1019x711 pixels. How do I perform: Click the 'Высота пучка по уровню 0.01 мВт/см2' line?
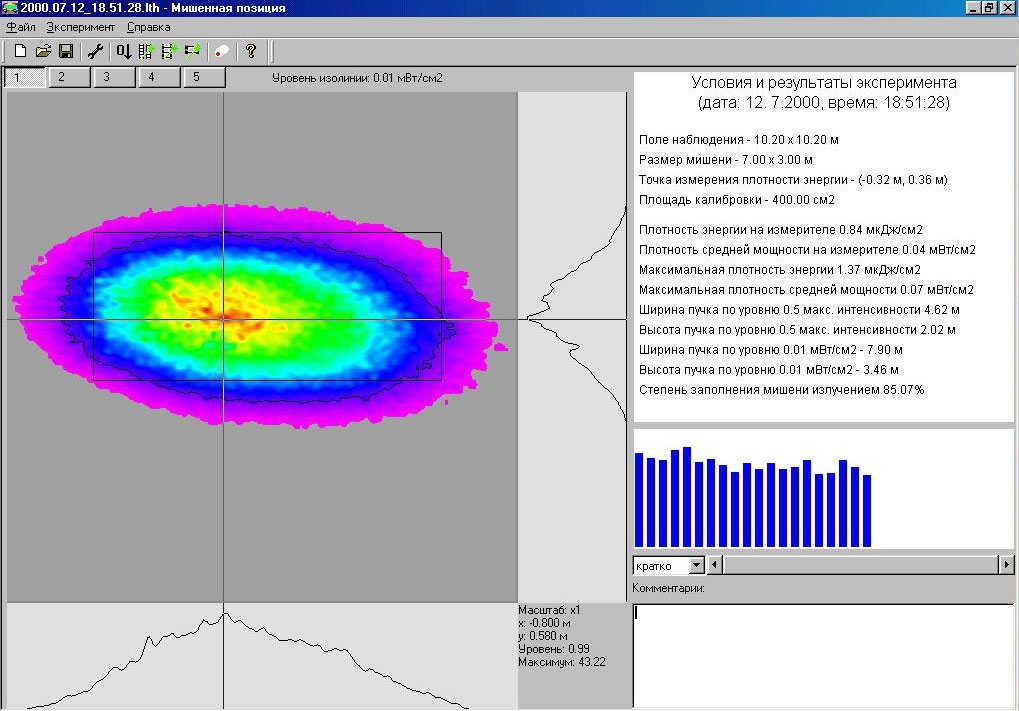click(768, 370)
